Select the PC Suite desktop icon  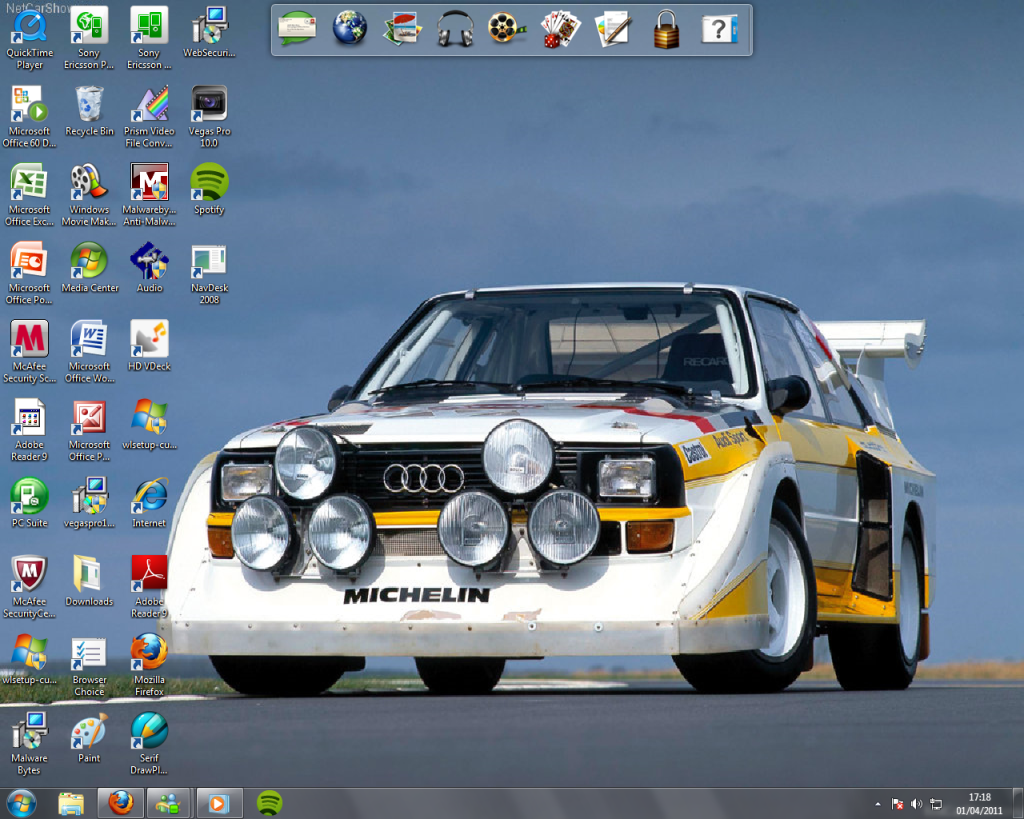(x=29, y=504)
